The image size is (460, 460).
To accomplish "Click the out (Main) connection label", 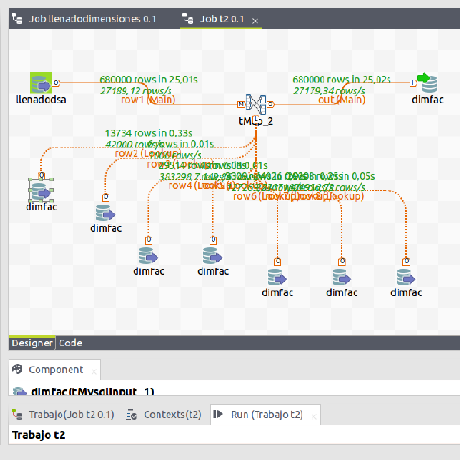I will [x=342, y=99].
